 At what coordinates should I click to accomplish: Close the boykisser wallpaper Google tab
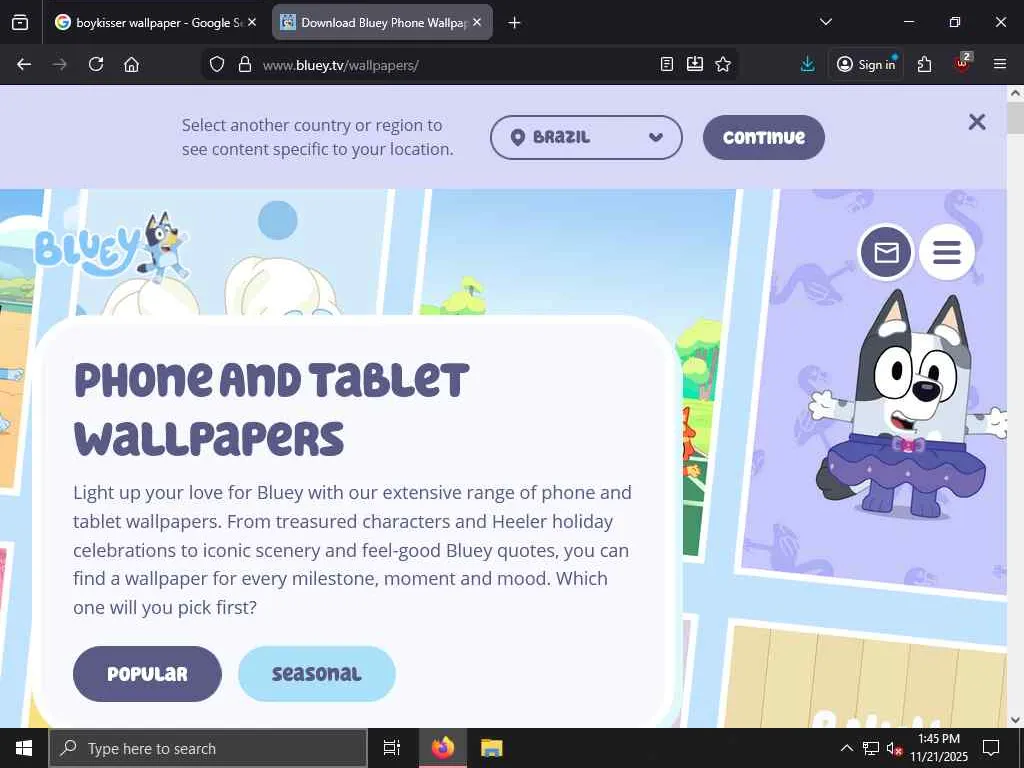[252, 22]
